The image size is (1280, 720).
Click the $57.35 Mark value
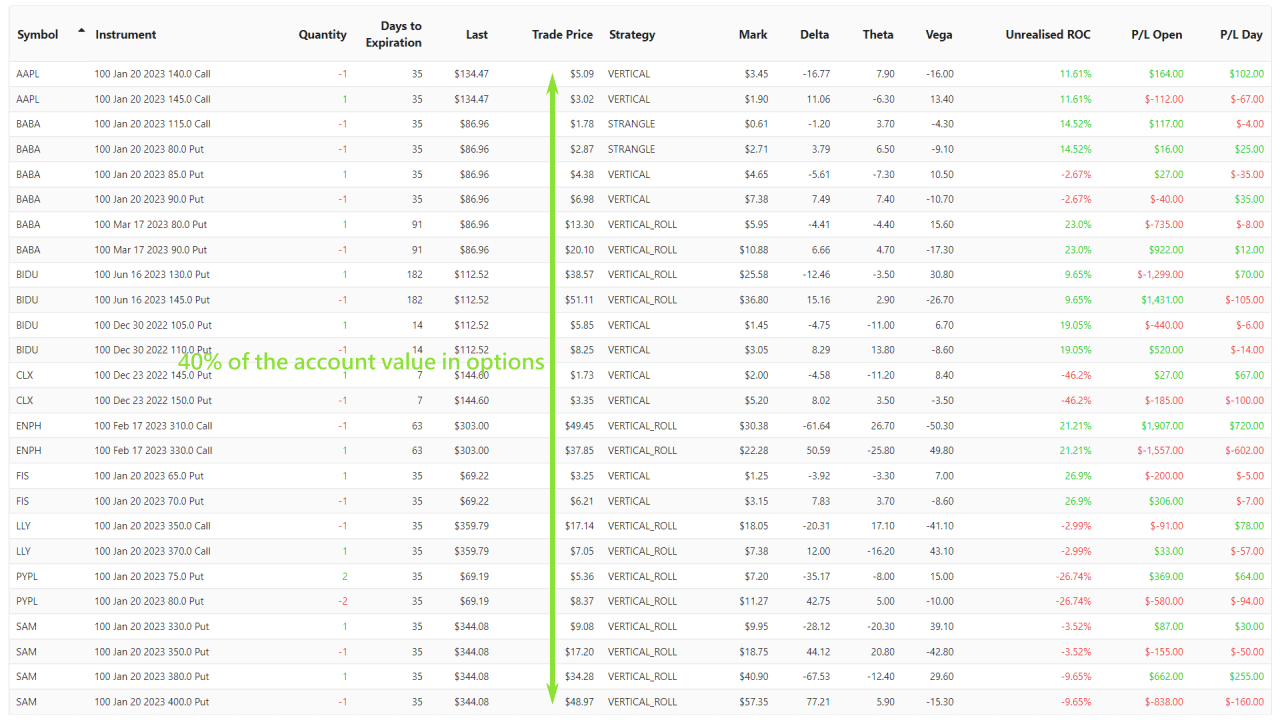coord(754,702)
